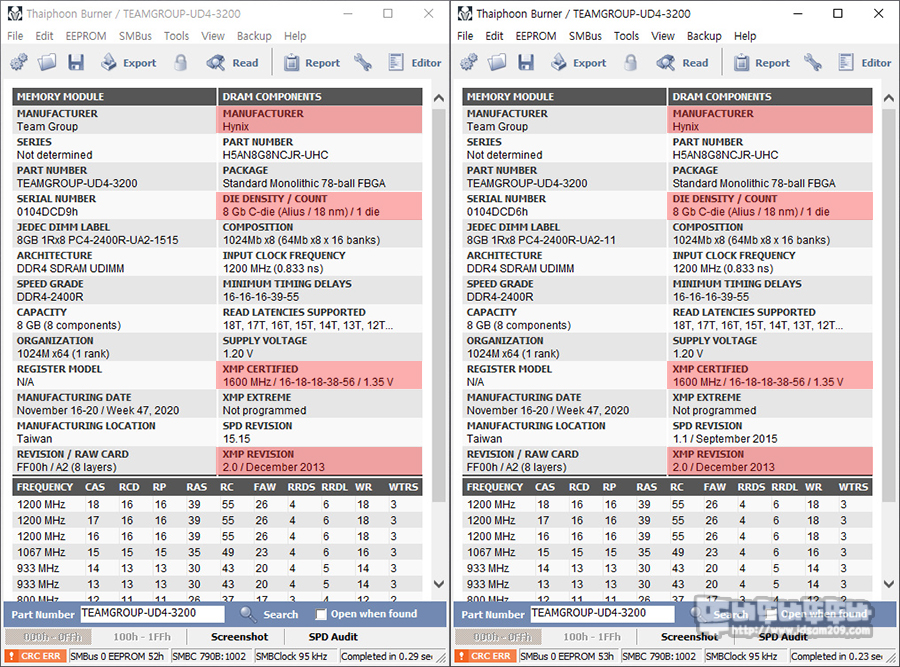The image size is (900, 667).
Task: Click Read icon in left window toolbar
Action: coord(216,62)
